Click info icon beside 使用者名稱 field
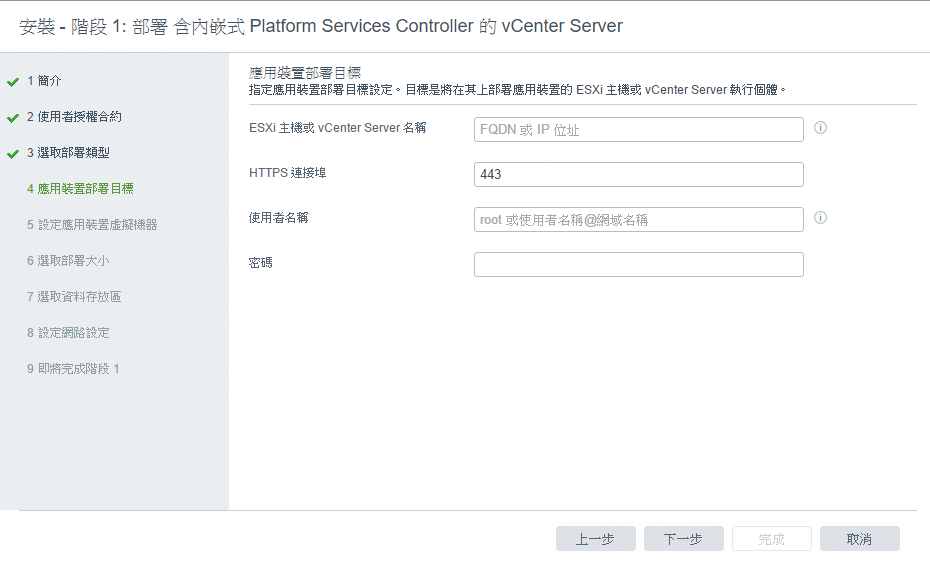The height and width of the screenshot is (563, 930). [820, 218]
